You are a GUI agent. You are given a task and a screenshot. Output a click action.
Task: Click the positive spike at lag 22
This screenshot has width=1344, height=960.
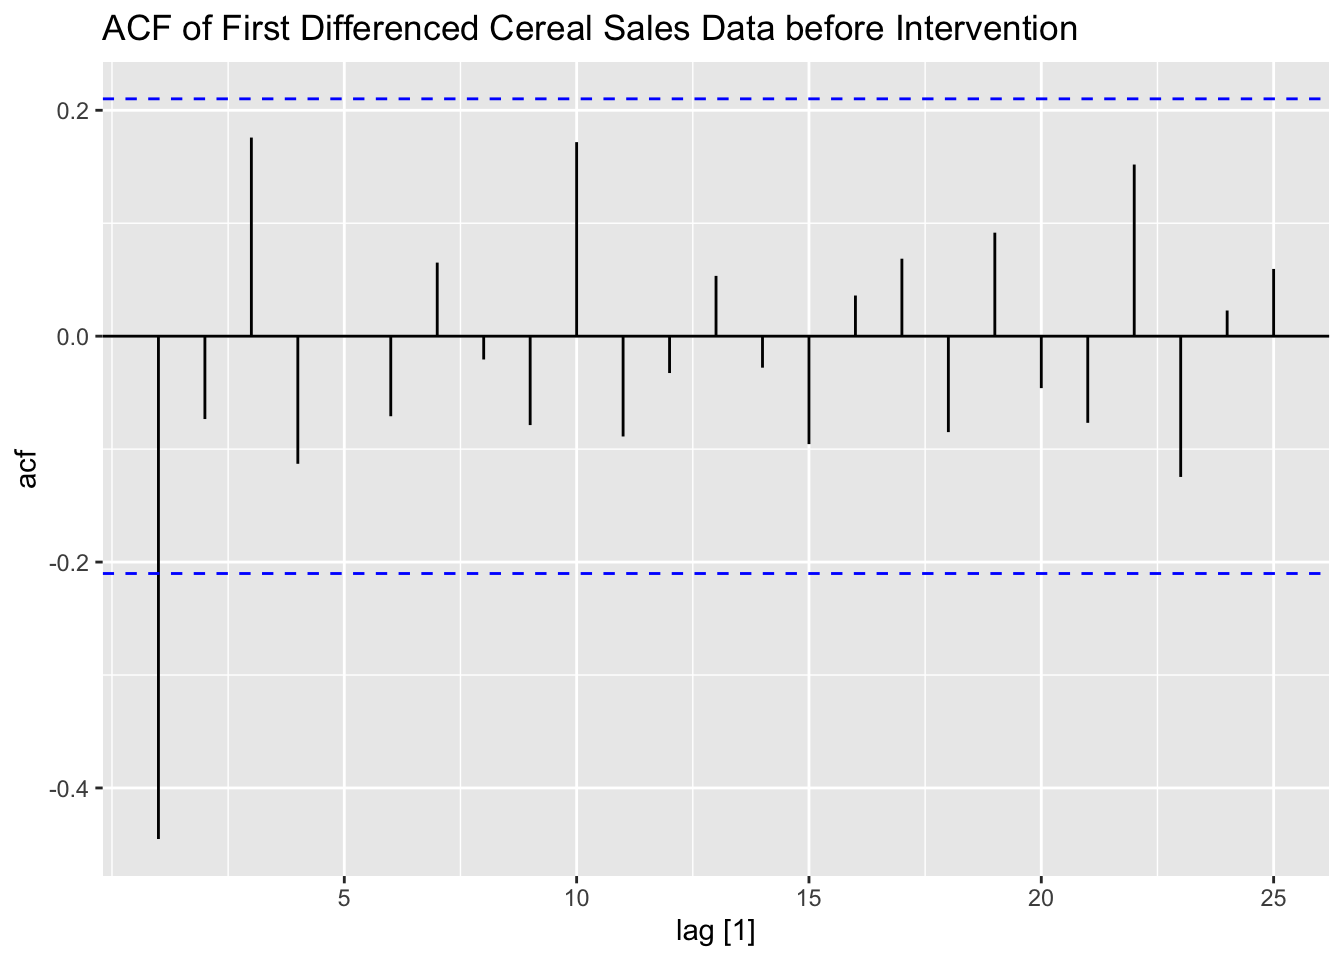click(x=1134, y=250)
